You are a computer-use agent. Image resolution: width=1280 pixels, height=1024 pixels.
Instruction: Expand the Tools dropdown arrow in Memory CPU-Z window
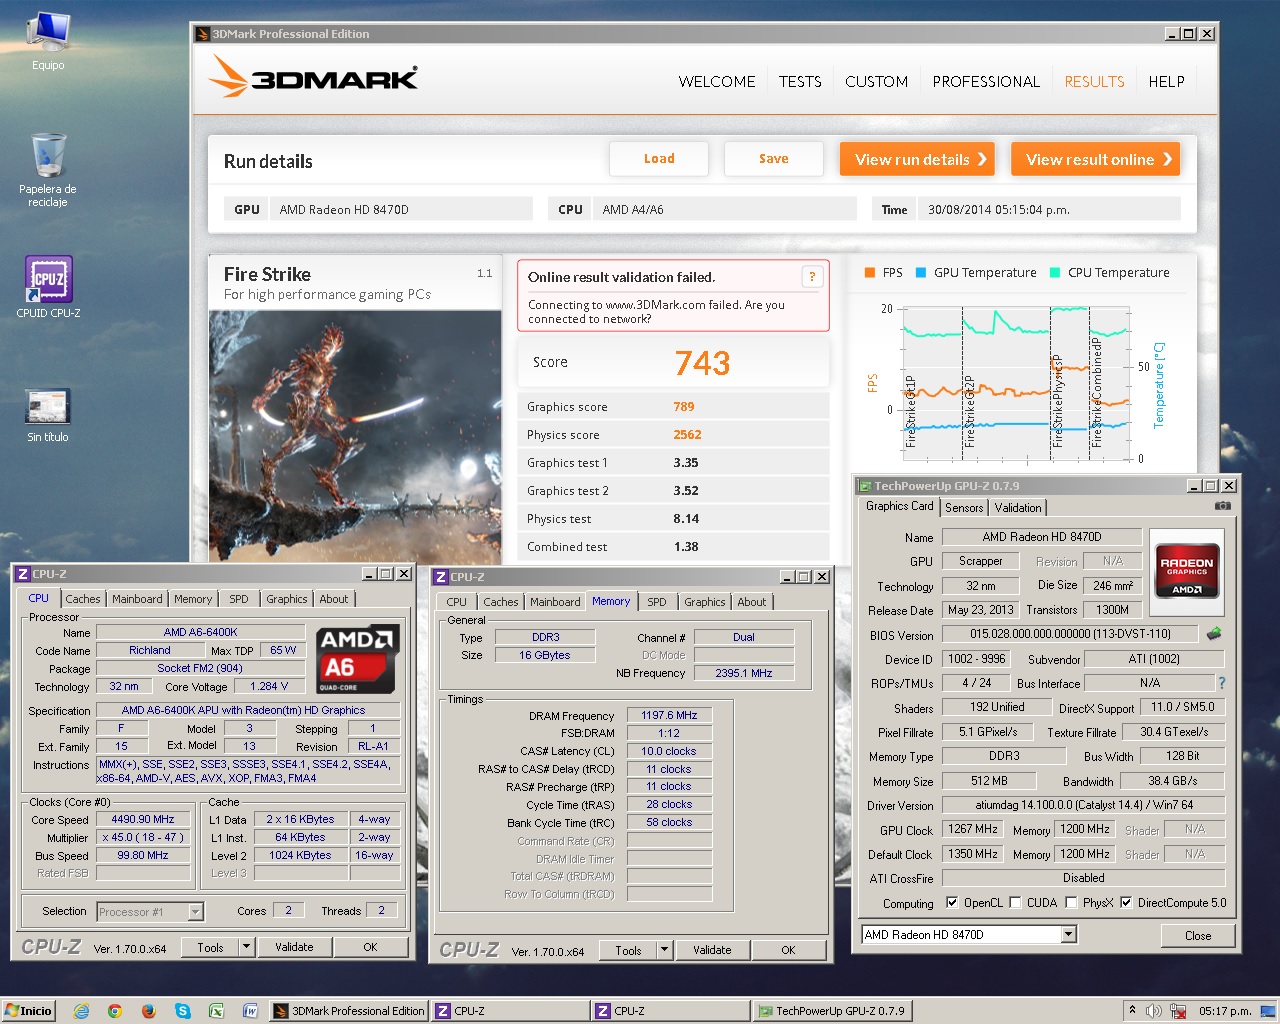pos(664,950)
